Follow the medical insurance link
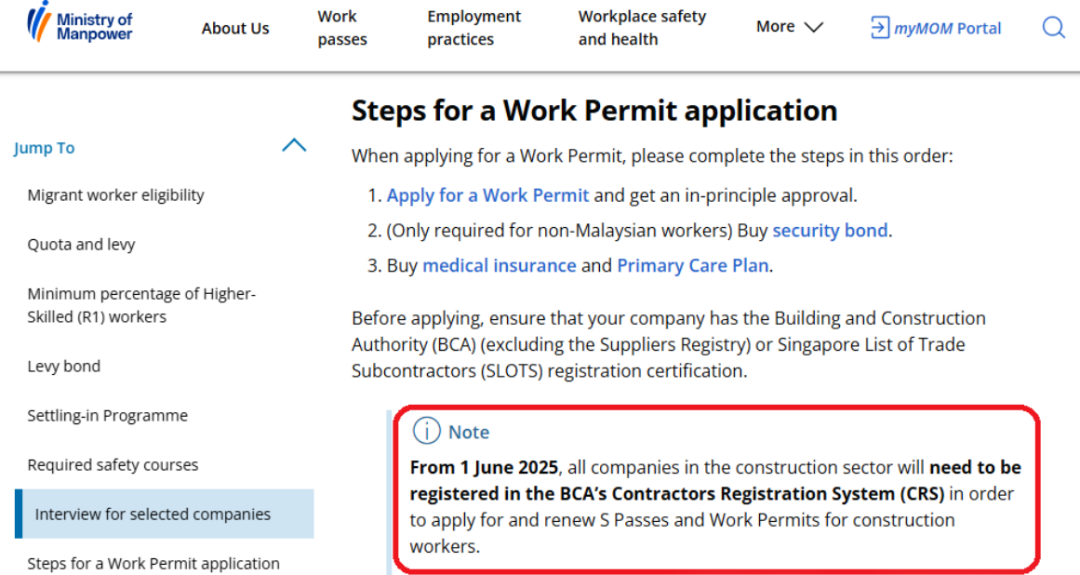This screenshot has height=575, width=1080. [499, 266]
